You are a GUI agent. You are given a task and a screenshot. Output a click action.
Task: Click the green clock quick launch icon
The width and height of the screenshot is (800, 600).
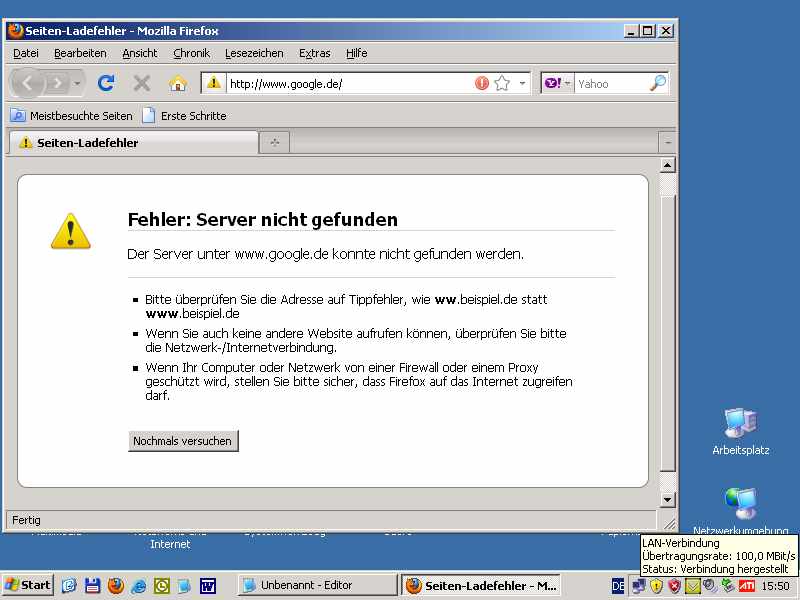point(162,586)
